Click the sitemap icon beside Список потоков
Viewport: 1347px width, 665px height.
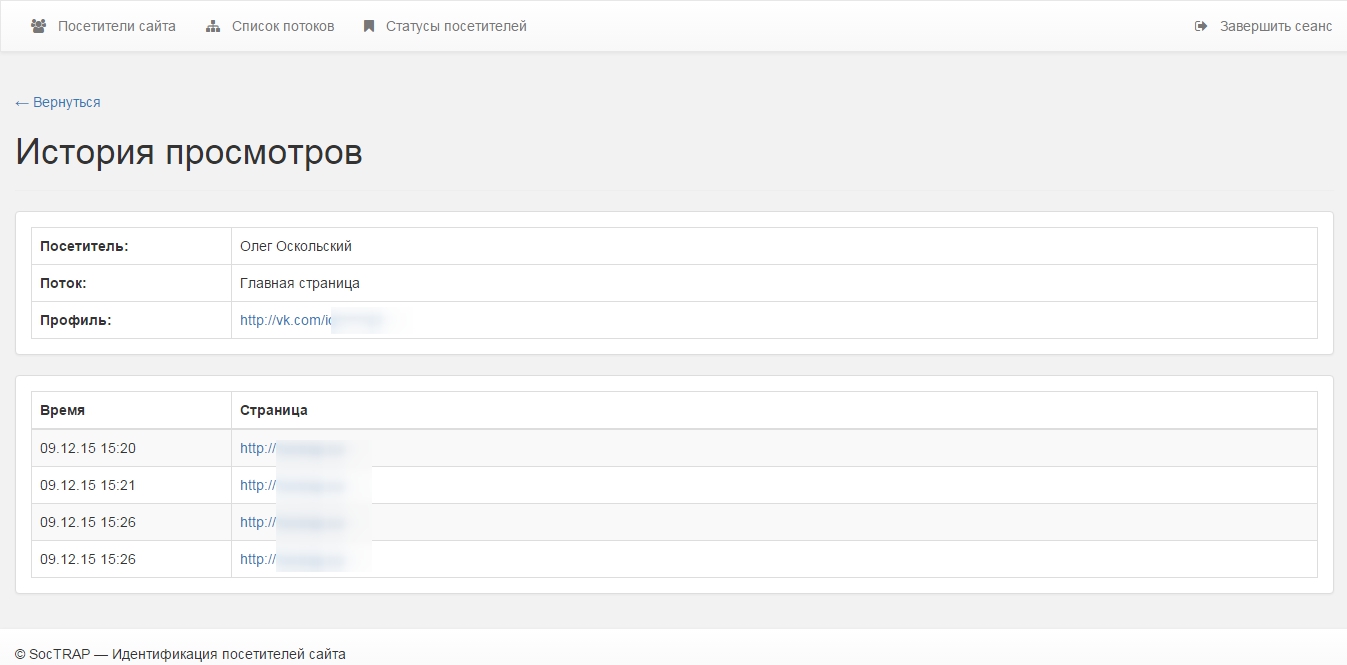(x=213, y=26)
